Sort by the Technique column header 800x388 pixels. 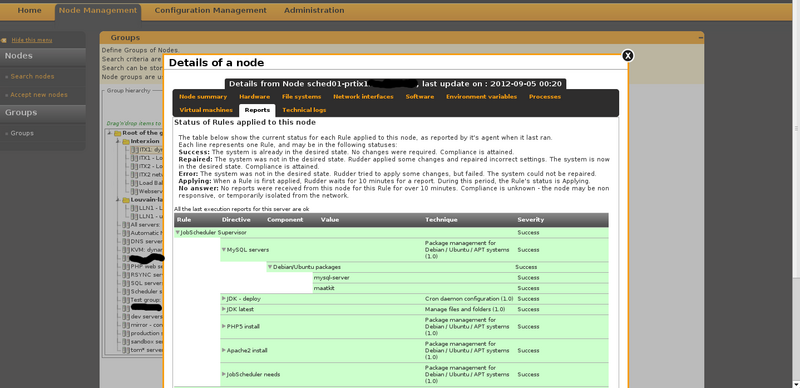(x=441, y=220)
